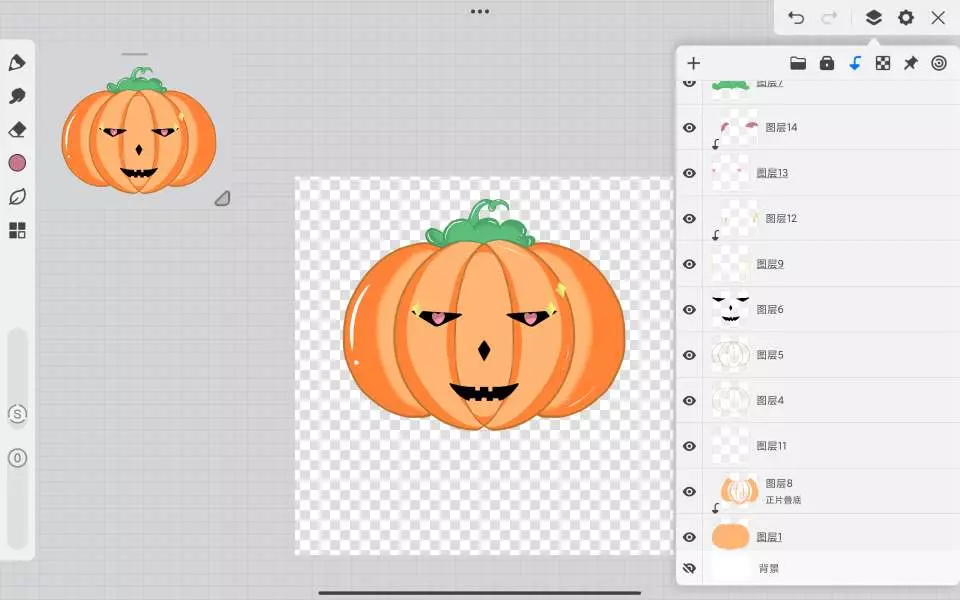Select 图层1 orange base thumbnail

(x=730, y=537)
